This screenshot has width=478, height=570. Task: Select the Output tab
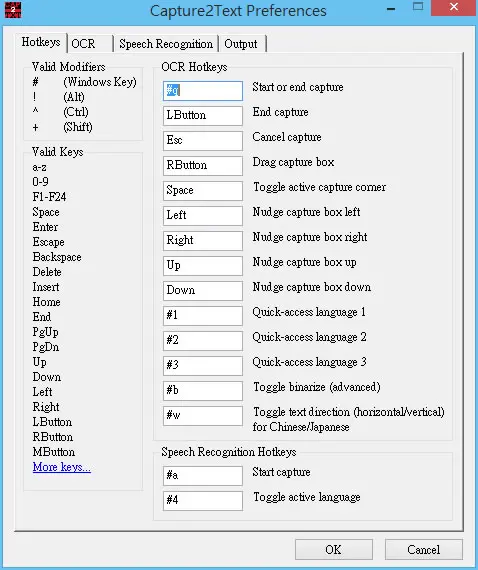242,44
